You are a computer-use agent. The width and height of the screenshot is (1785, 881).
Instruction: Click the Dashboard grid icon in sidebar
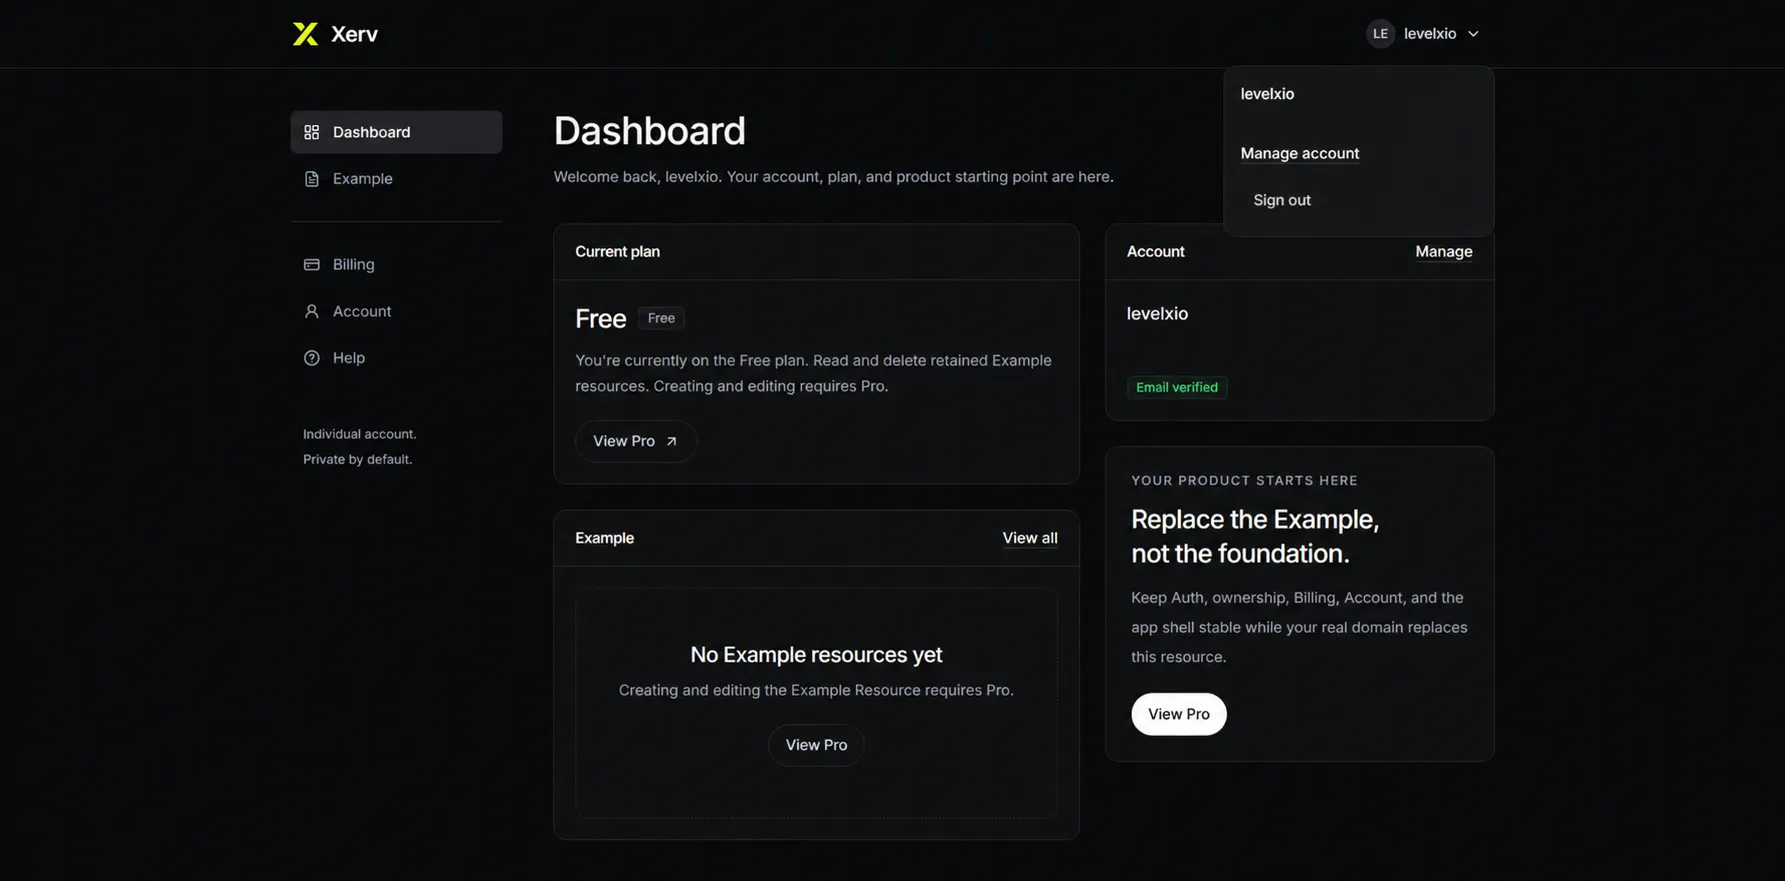point(312,132)
